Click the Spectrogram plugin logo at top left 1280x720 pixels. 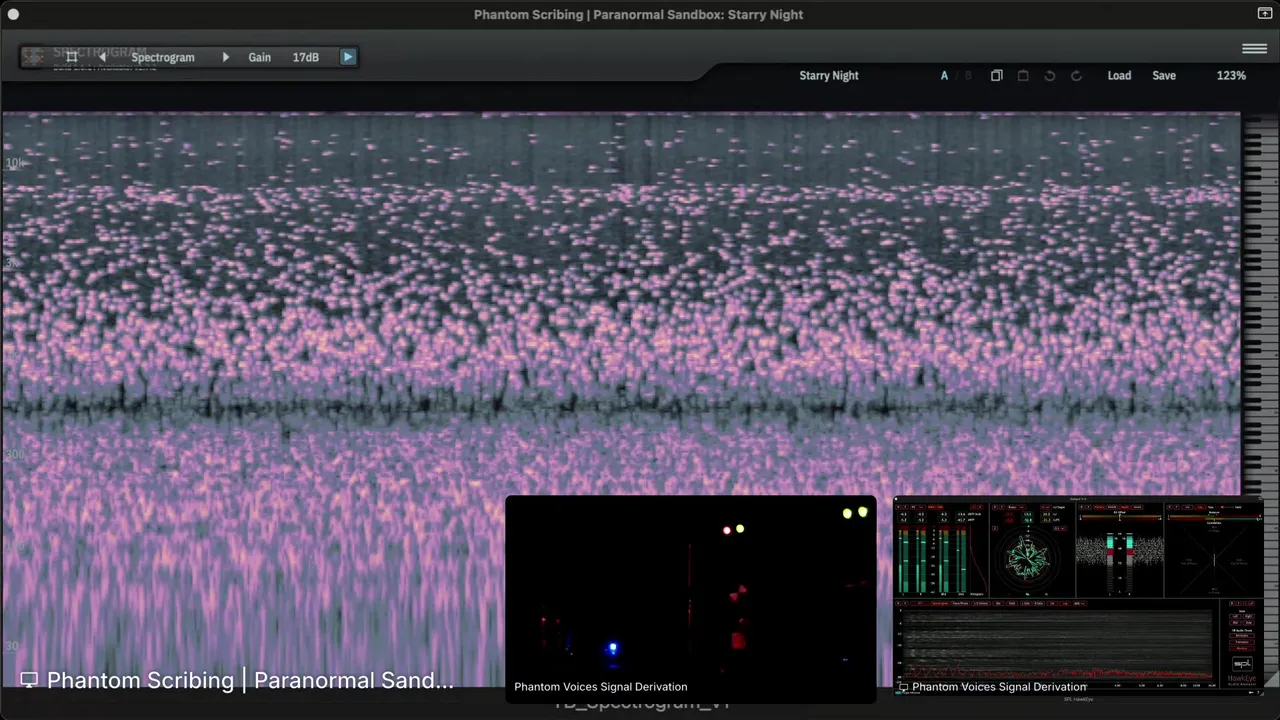[34, 57]
